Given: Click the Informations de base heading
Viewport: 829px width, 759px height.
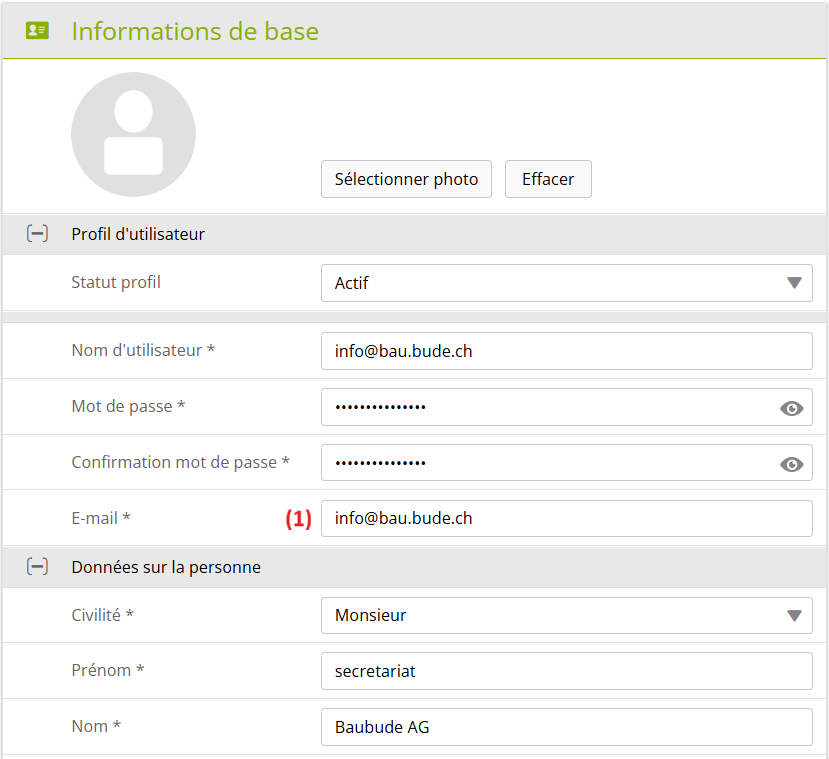Looking at the screenshot, I should point(195,31).
